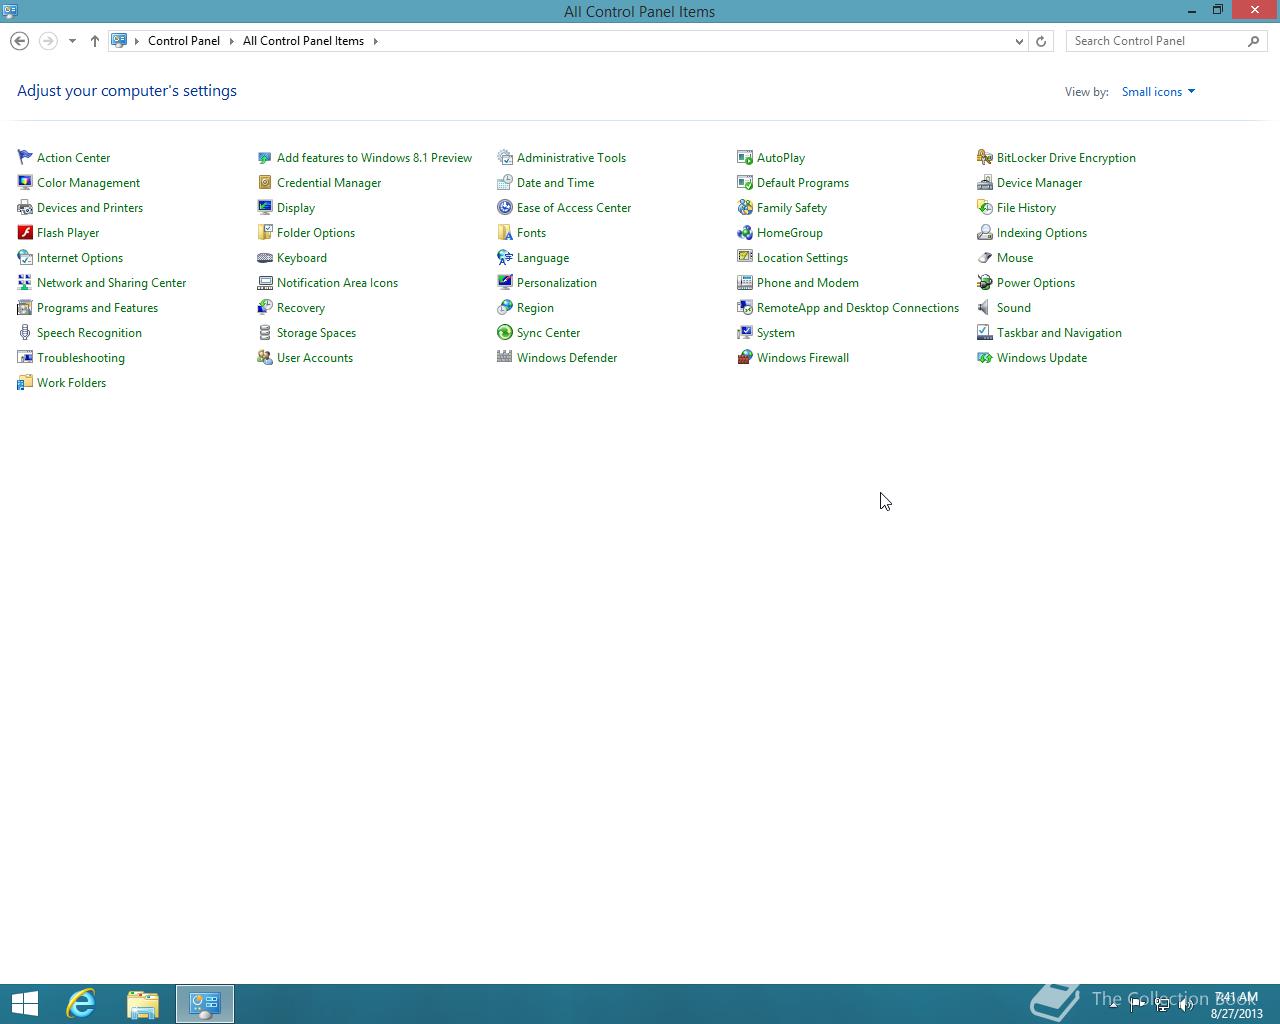Open Internet Explorer from the taskbar
This screenshot has height=1024, width=1280.
81,1004
